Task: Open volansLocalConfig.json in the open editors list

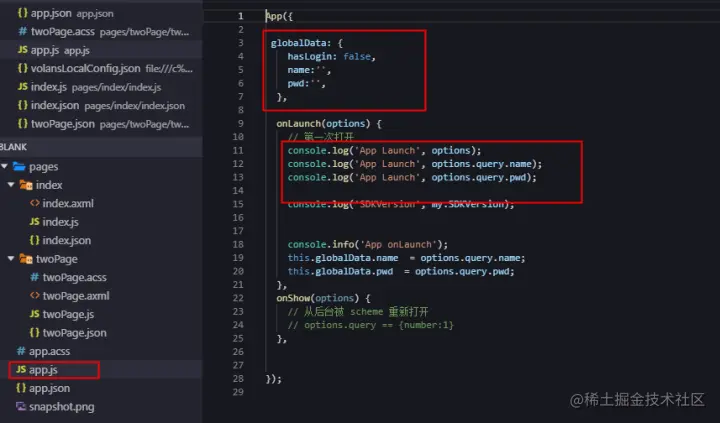Action: coord(101,68)
